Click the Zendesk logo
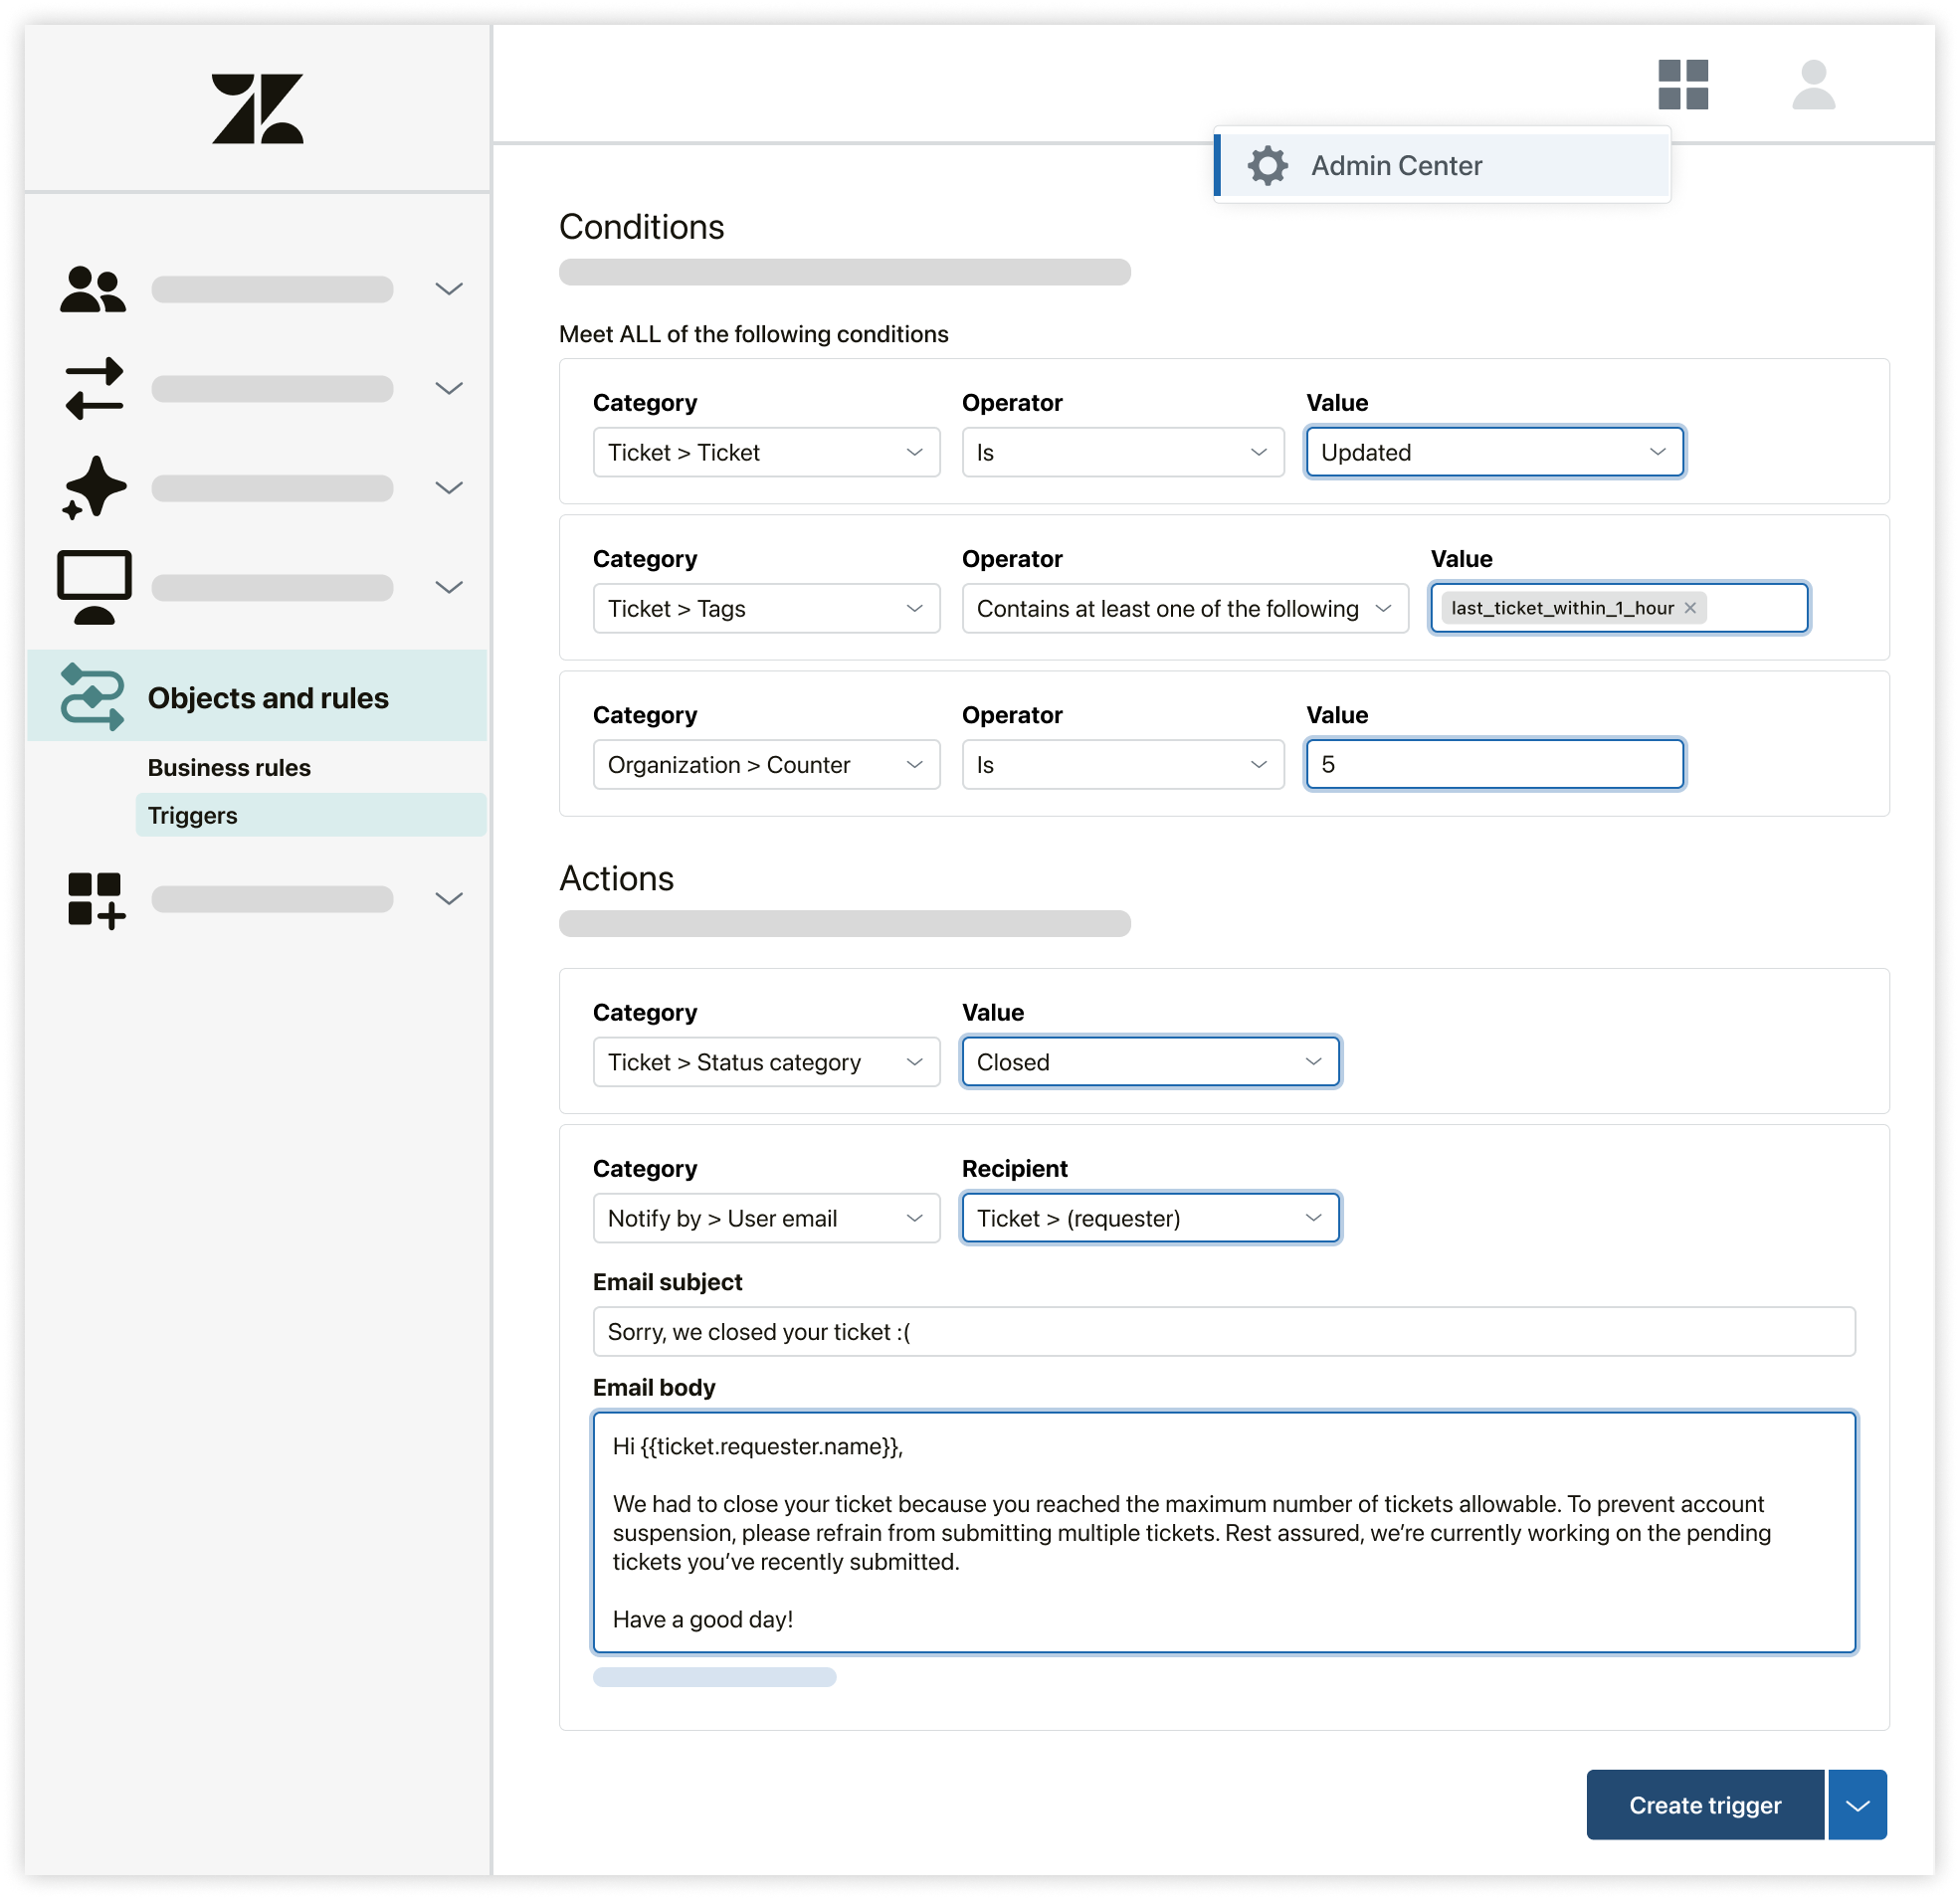 pyautogui.click(x=257, y=108)
